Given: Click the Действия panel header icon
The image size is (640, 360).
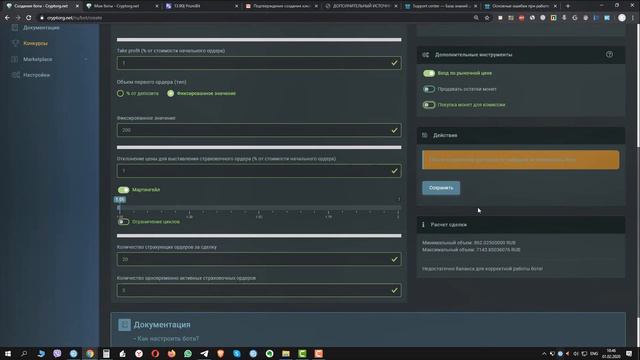Looking at the screenshot, I should pyautogui.click(x=424, y=135).
